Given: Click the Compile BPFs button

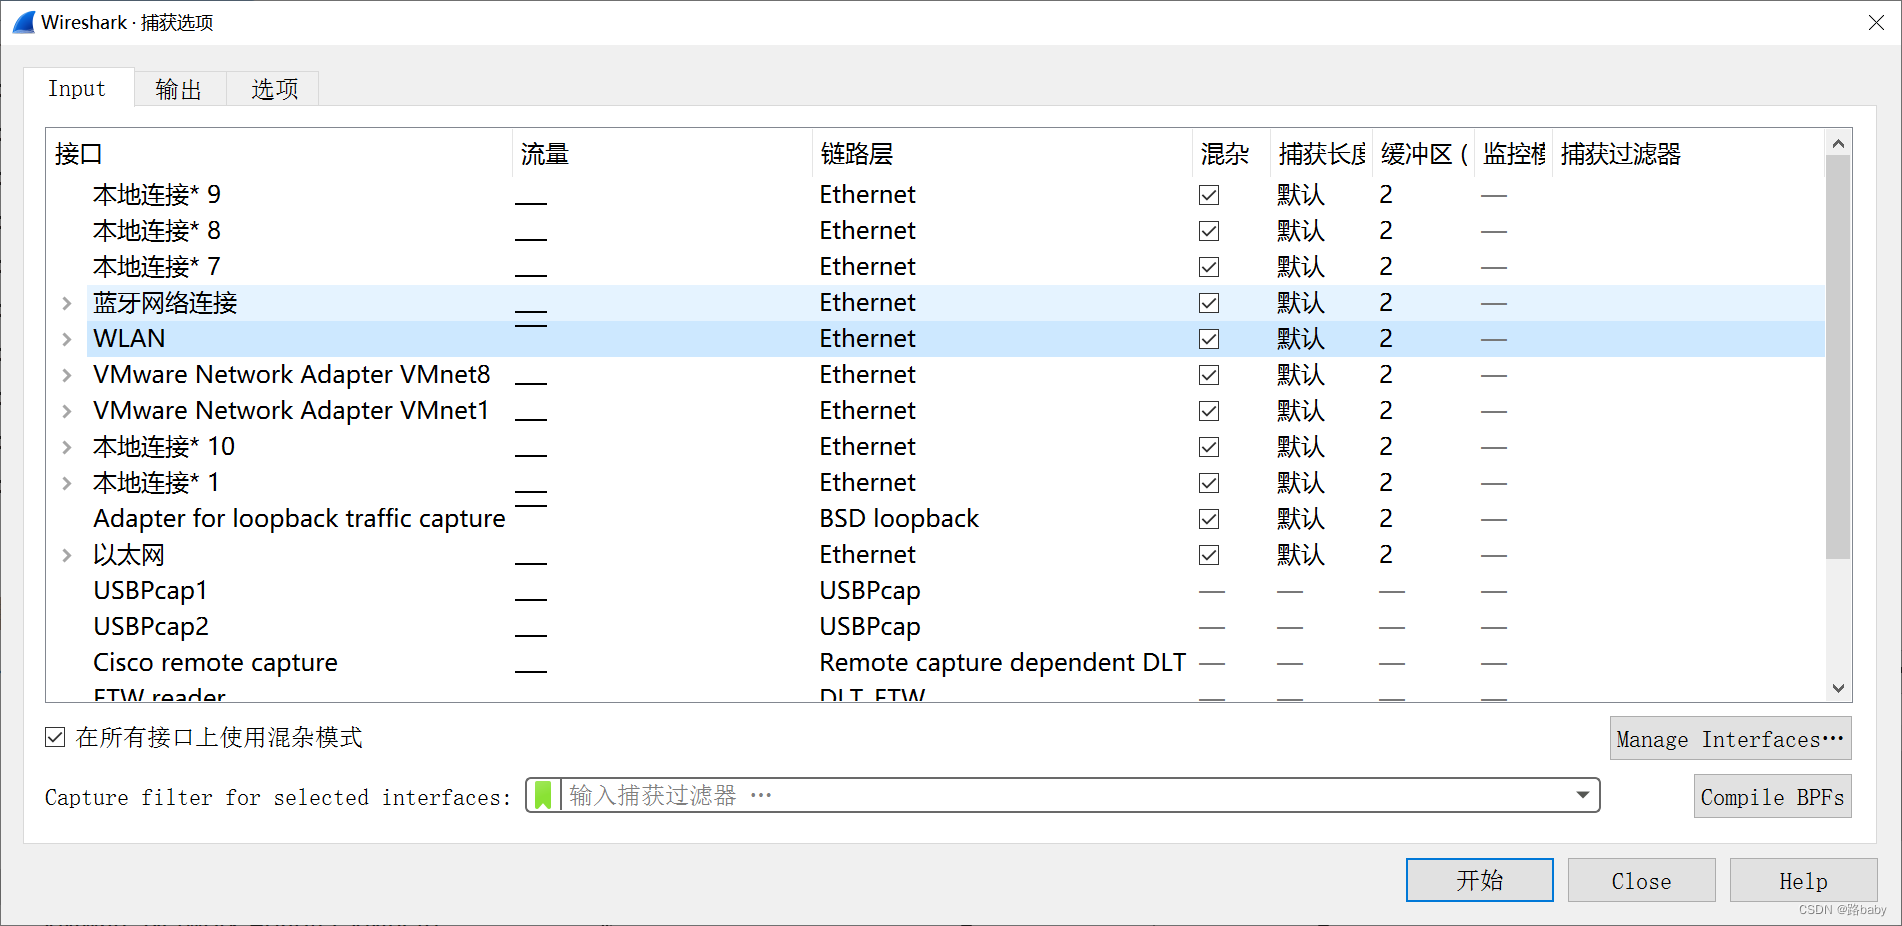Looking at the screenshot, I should point(1772,797).
